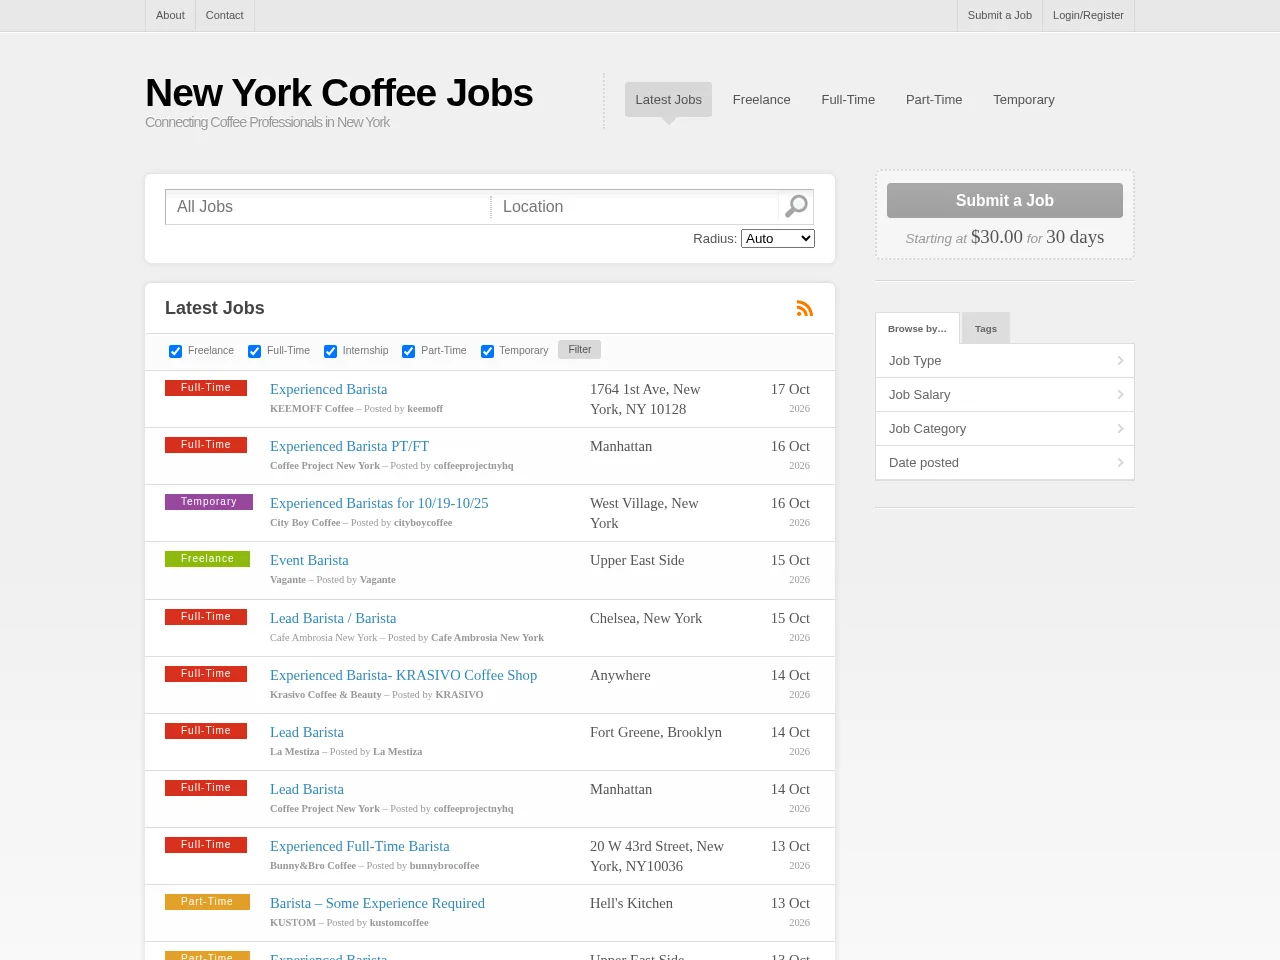Open the Freelance navigation tab
Image resolution: width=1280 pixels, height=960 pixels.
pyautogui.click(x=761, y=99)
